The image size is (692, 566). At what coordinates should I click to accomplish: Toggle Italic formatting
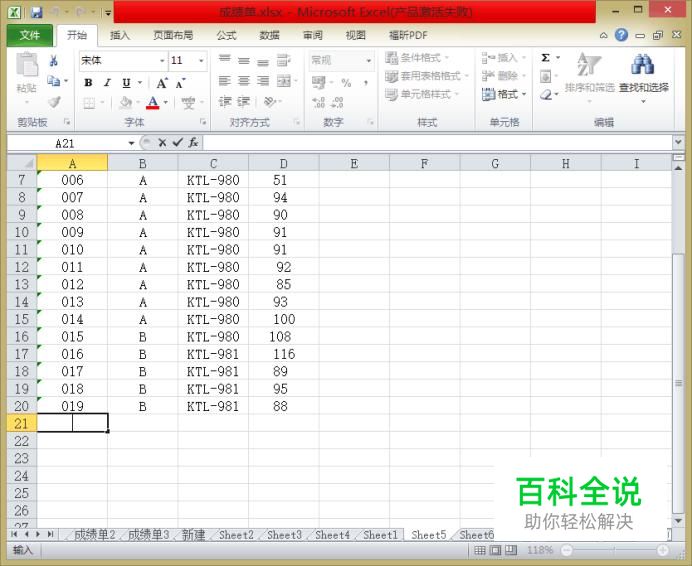point(107,83)
